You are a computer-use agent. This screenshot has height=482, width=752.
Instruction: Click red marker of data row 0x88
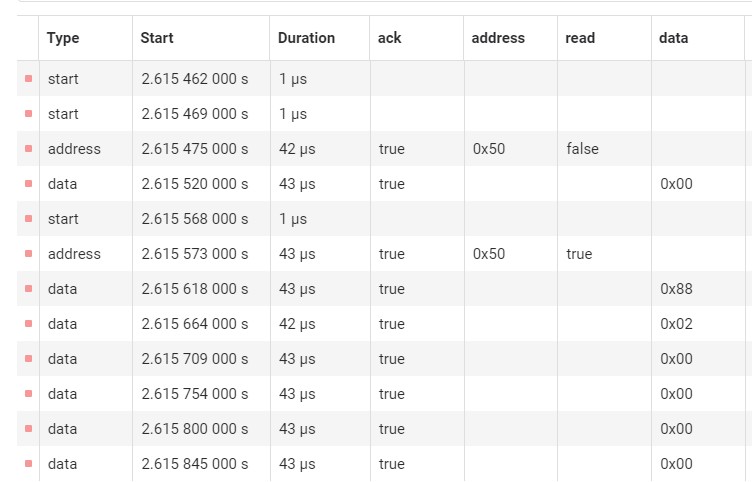(x=28, y=288)
